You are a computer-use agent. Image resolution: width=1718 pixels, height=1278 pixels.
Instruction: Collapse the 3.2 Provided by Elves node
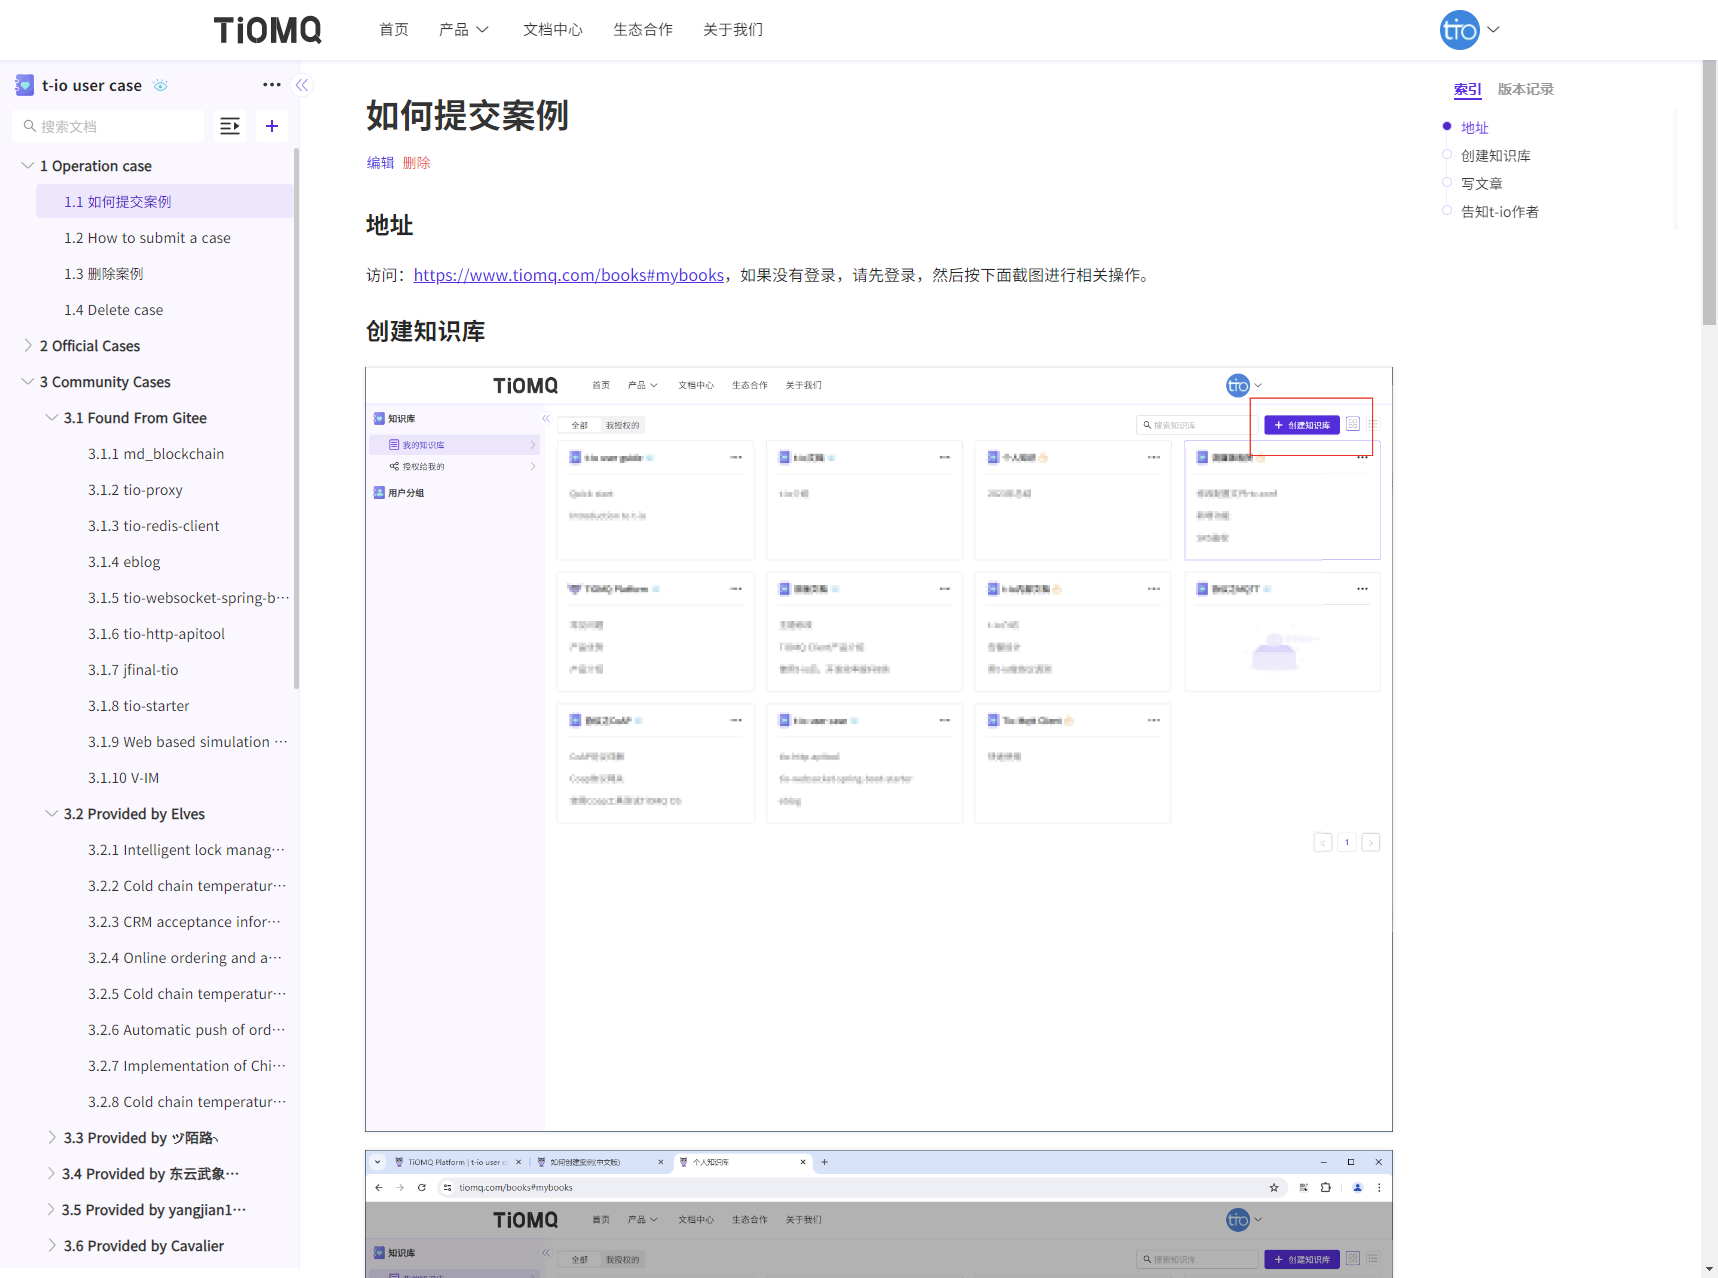pyautogui.click(x=51, y=814)
